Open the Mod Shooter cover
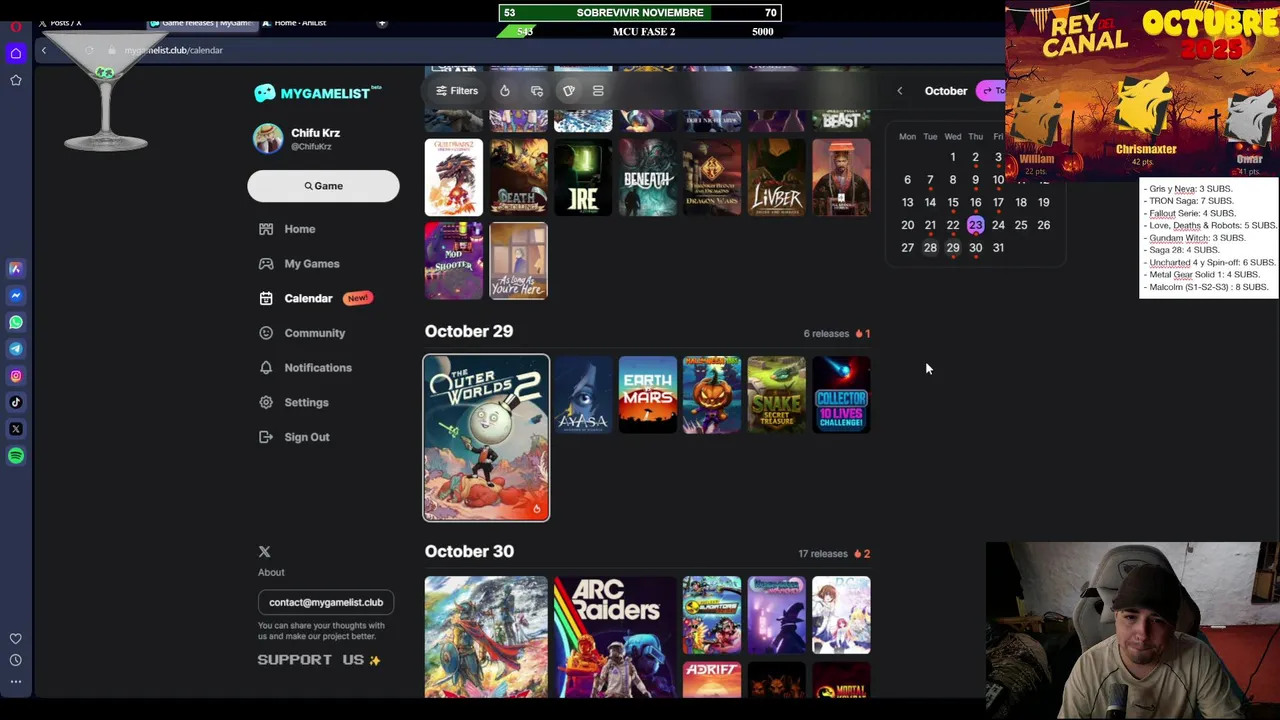 point(454,261)
